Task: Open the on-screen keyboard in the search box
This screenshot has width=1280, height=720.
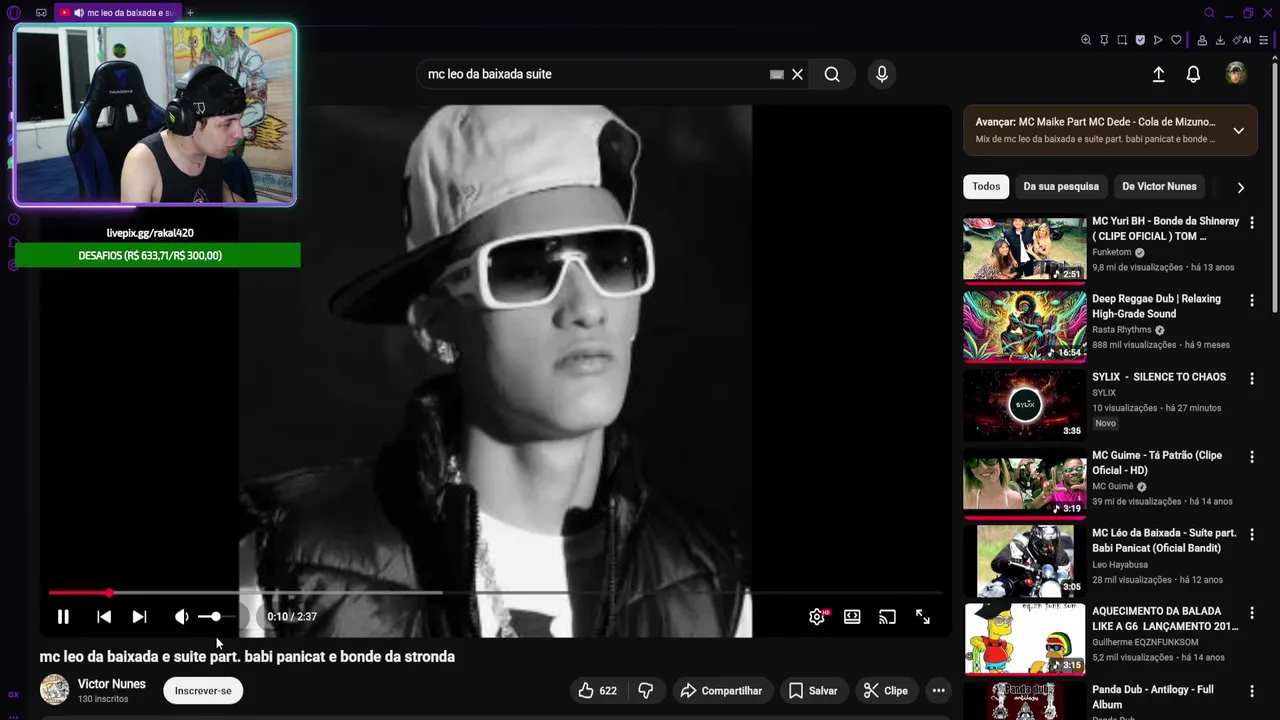Action: coord(777,74)
